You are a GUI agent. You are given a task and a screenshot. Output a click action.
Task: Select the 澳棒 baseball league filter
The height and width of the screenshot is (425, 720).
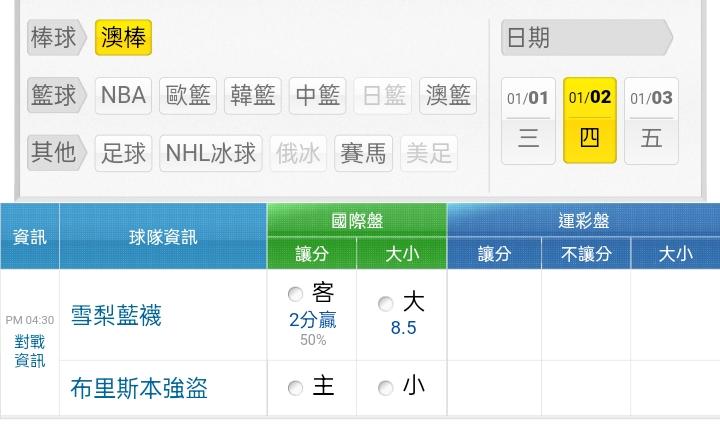123,38
